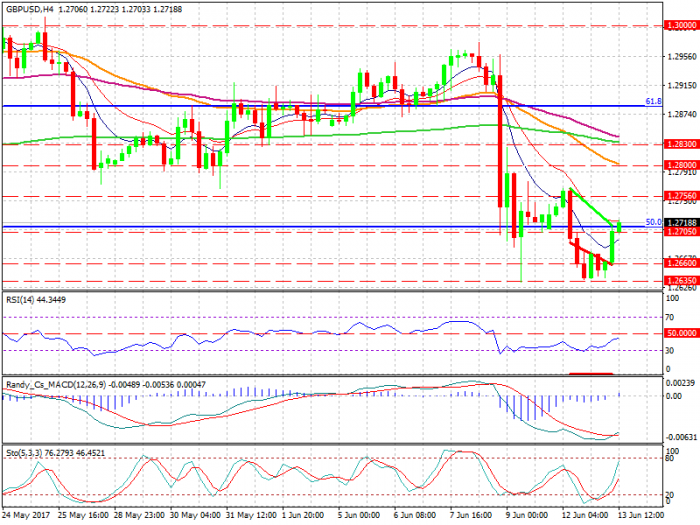The width and height of the screenshot is (700, 525).
Task: Click the 30 May 04:00 time label
Action: pos(196,515)
